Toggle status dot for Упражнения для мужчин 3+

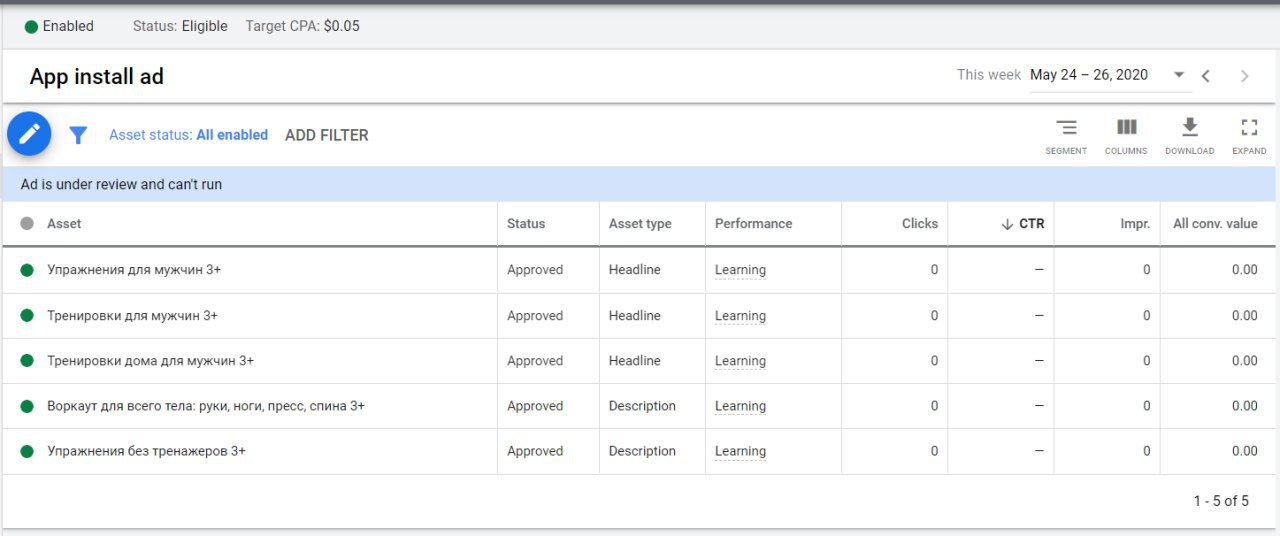coord(27,270)
